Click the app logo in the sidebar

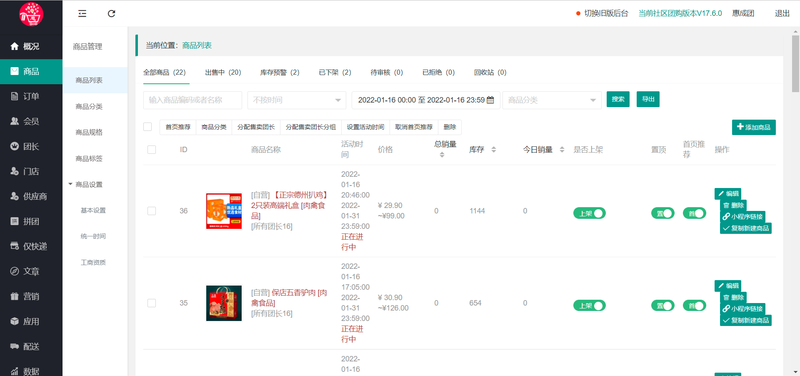pyautogui.click(x=31, y=14)
